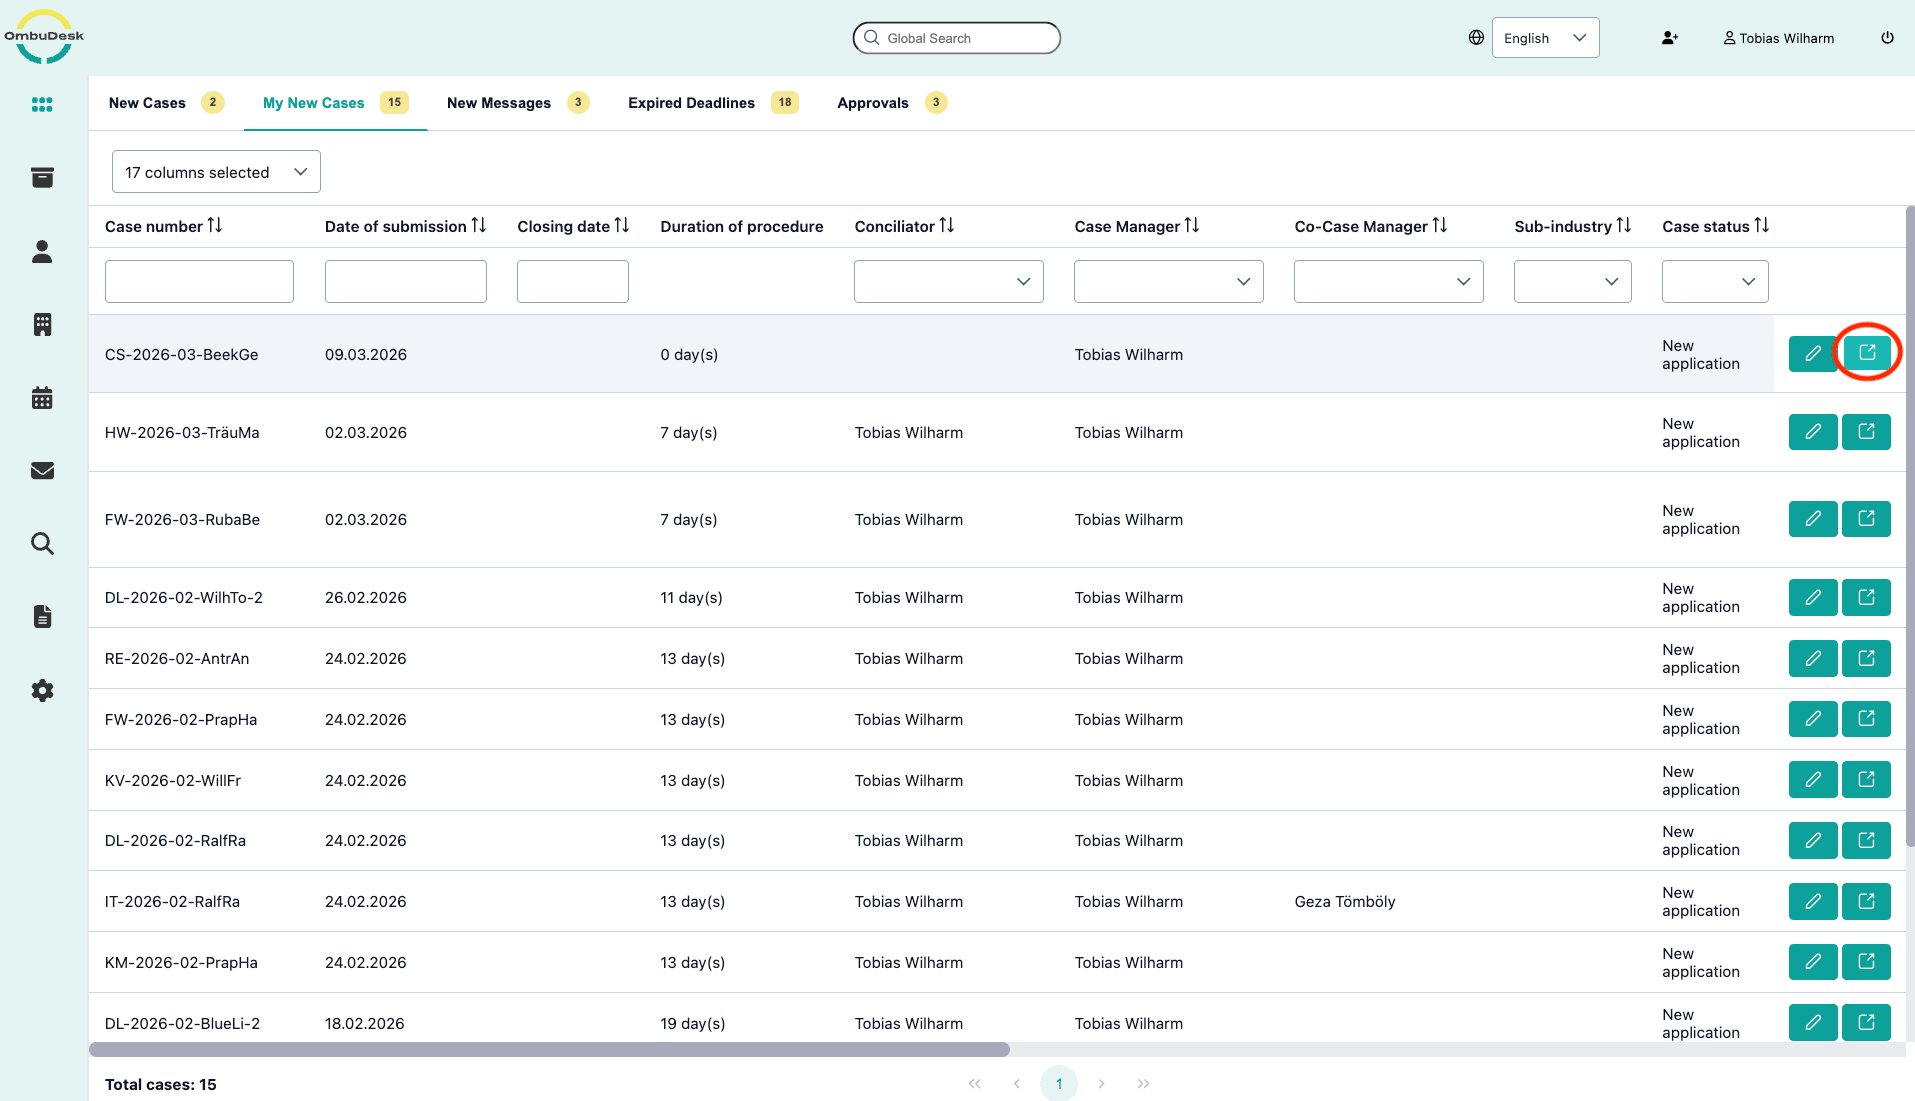The width and height of the screenshot is (1915, 1101).
Task: Switch to the Expired Deadlines tab
Action: [x=691, y=103]
